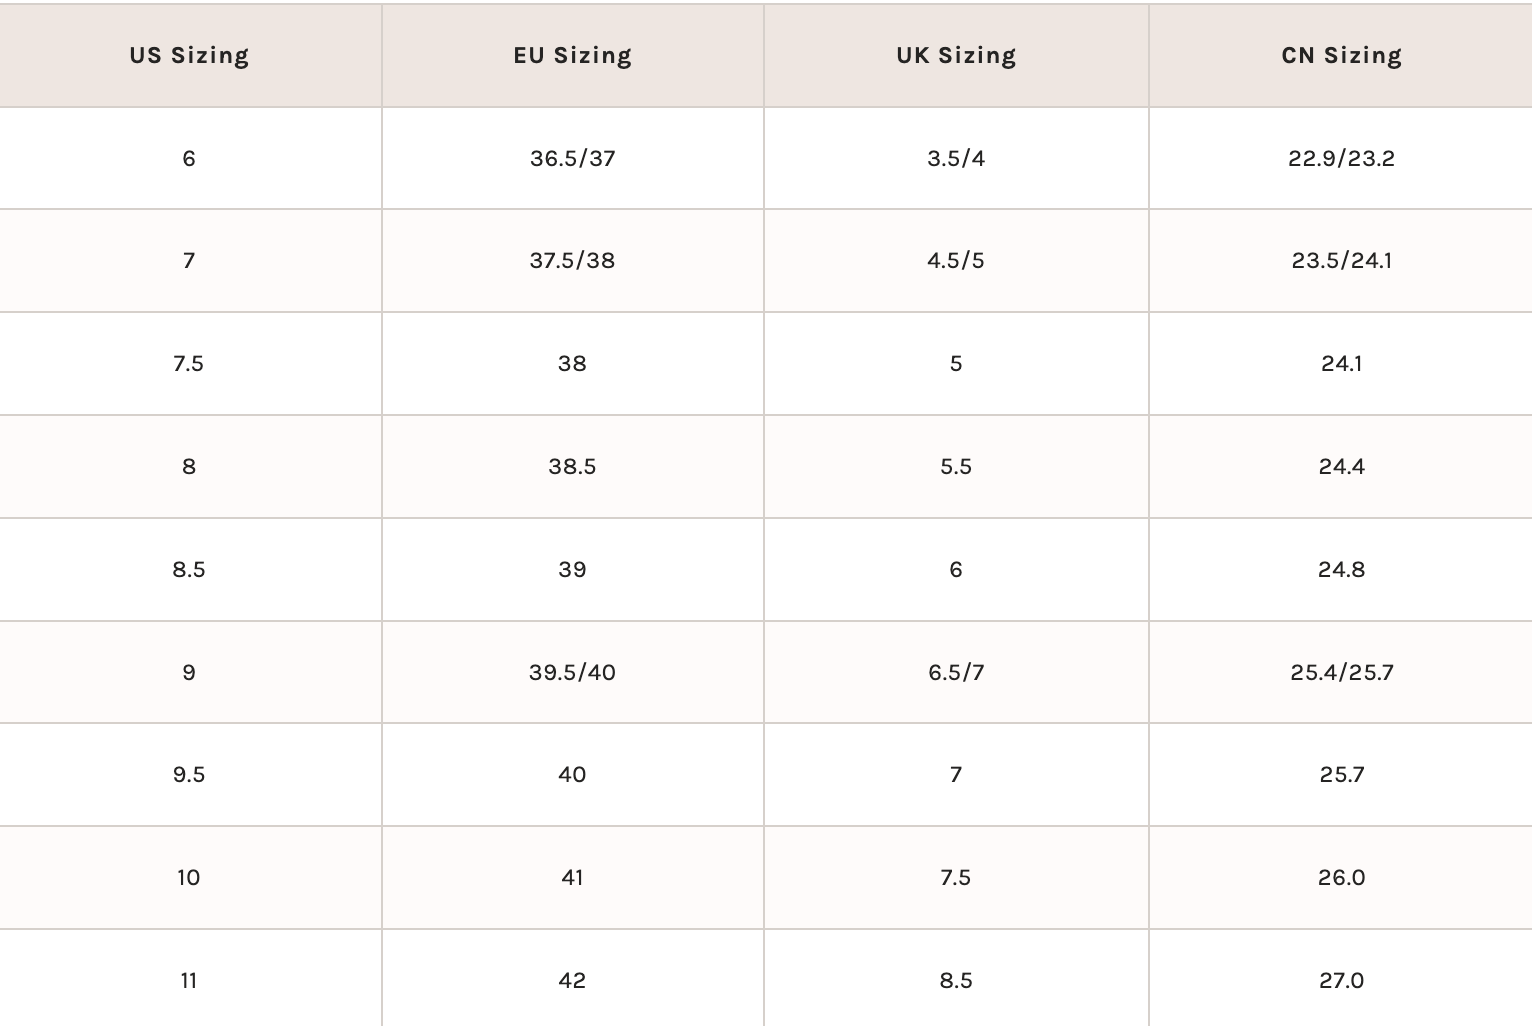The image size is (1532, 1026).
Task: Click the CN Sizing column header
Action: pos(1341,55)
